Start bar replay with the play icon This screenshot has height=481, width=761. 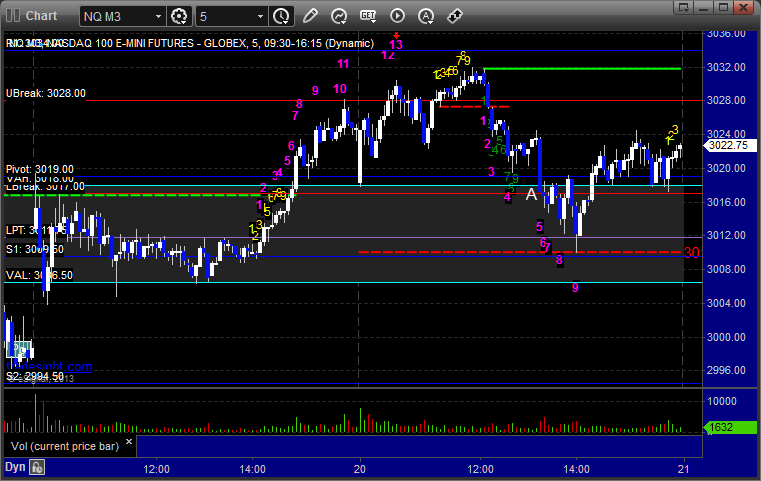pos(397,16)
